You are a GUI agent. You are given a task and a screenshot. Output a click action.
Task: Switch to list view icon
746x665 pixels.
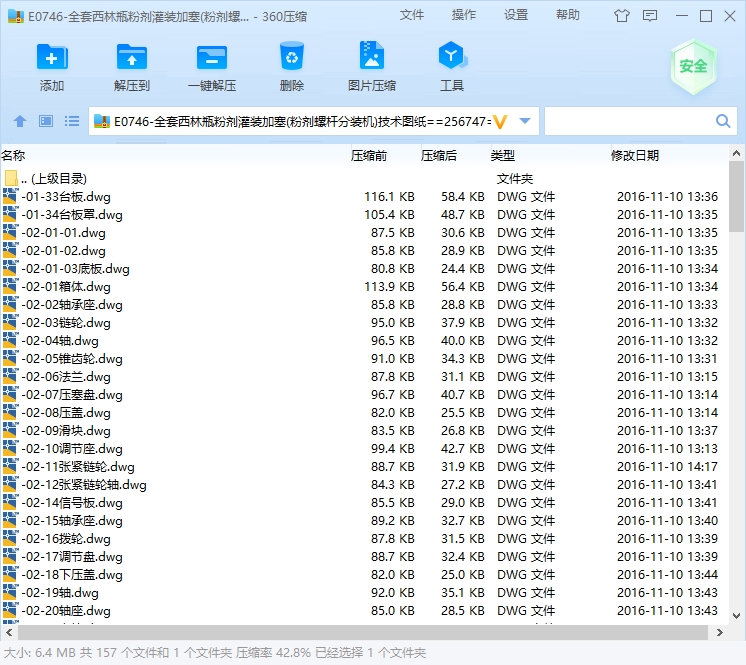72,121
